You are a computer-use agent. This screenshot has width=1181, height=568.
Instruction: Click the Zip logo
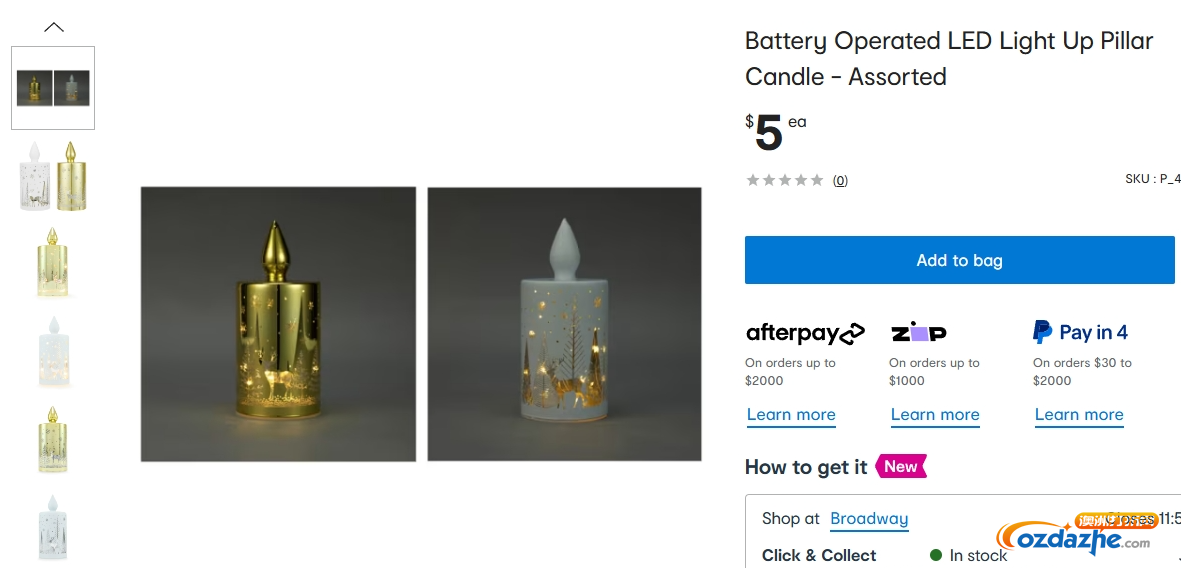coord(919,333)
